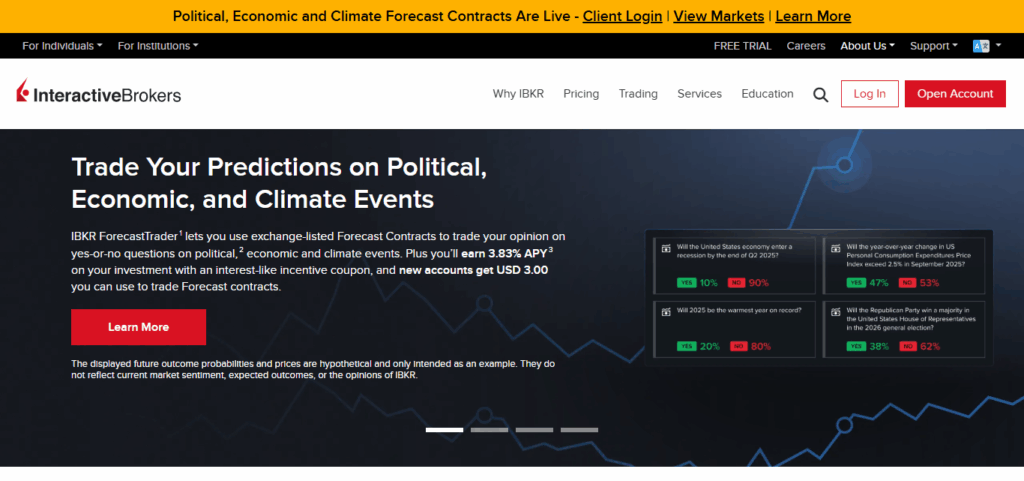Select the first carousel slide indicator
This screenshot has height=481, width=1024.
click(444, 429)
